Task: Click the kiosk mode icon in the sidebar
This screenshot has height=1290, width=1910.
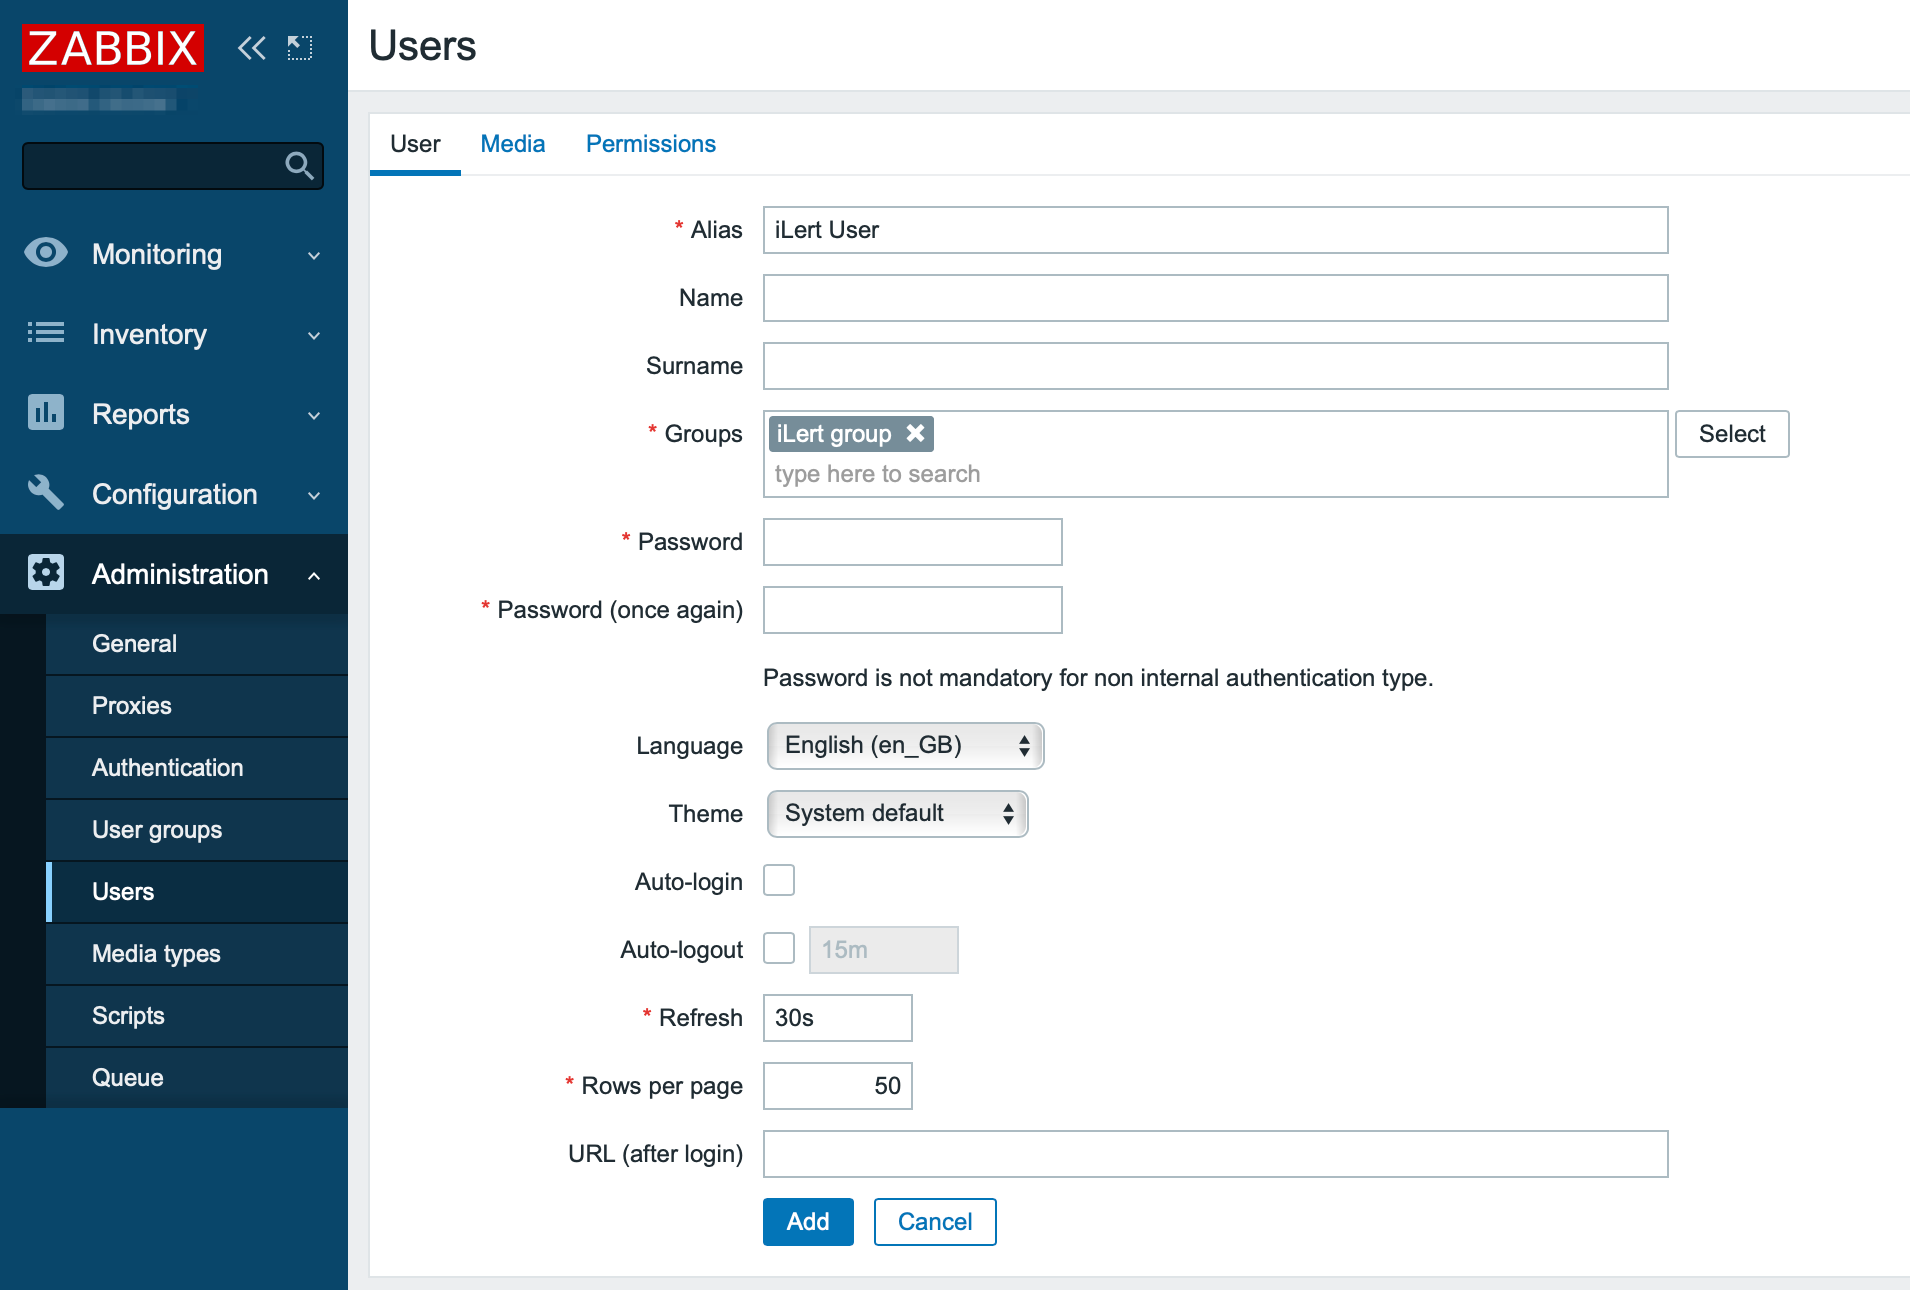Action: pyautogui.click(x=300, y=48)
